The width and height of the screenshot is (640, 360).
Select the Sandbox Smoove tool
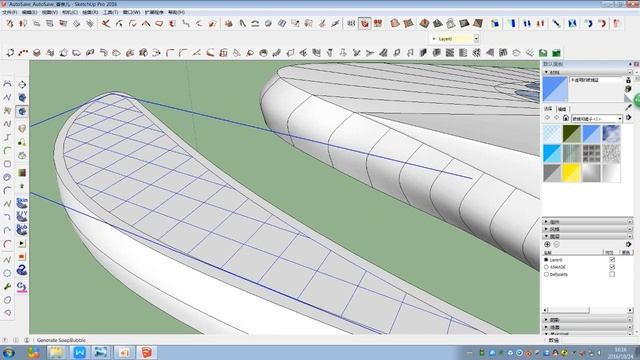click(424, 23)
